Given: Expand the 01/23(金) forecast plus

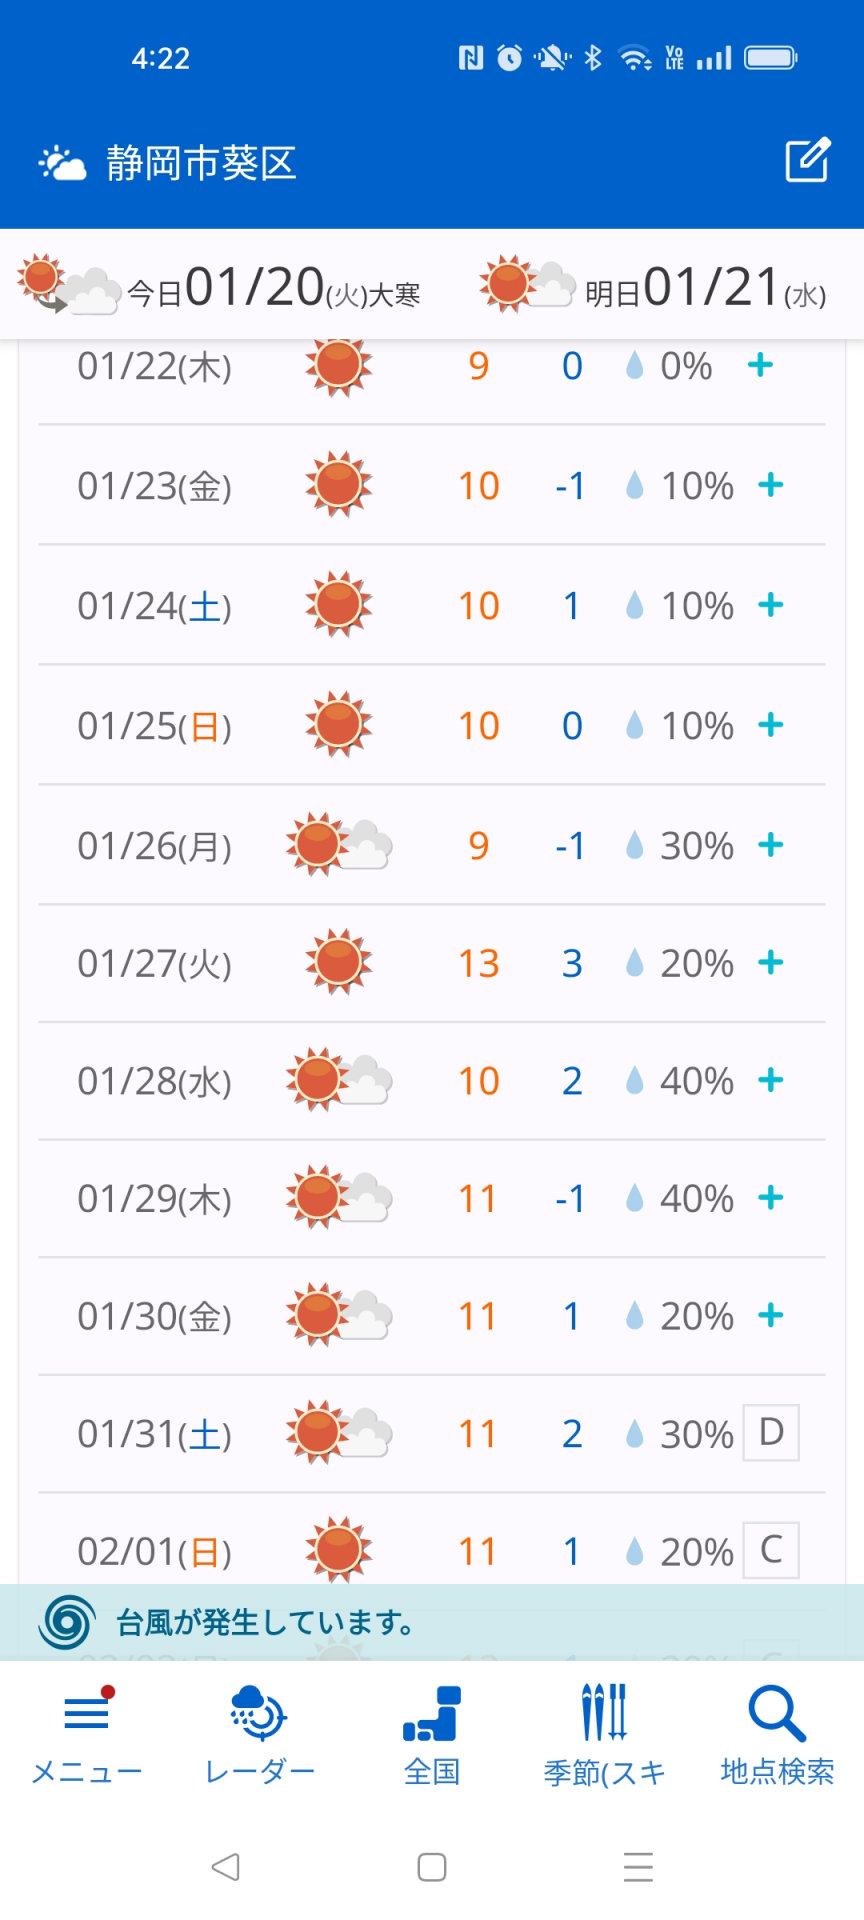Looking at the screenshot, I should (x=770, y=485).
